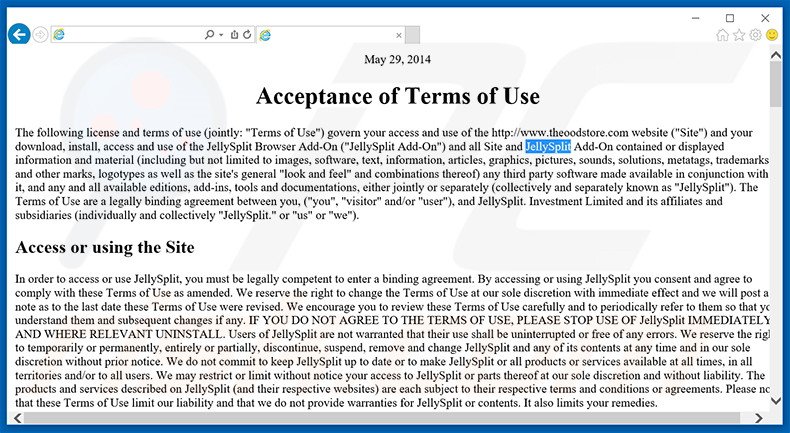Viewport: 790px width, 433px height.
Task: Go to the Home page icon
Action: coord(722,35)
